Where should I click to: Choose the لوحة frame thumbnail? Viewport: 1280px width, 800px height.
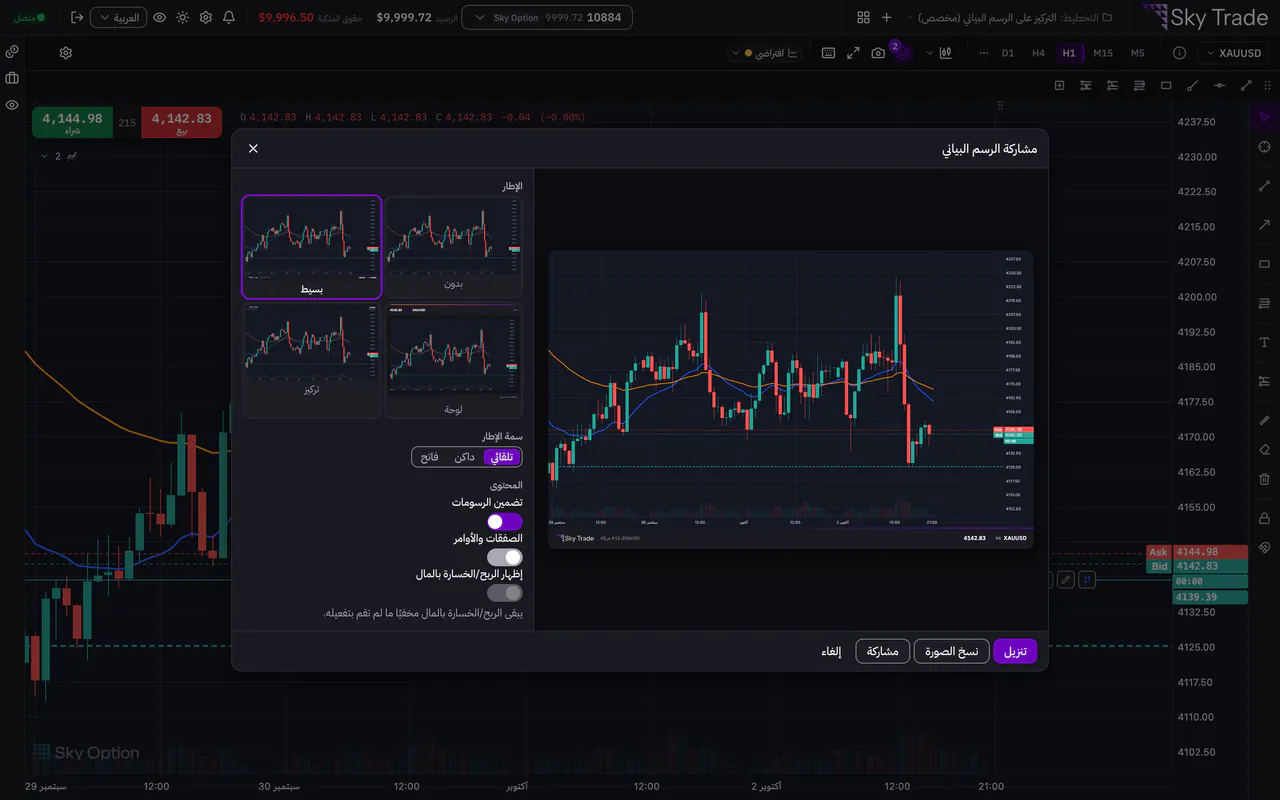click(454, 361)
